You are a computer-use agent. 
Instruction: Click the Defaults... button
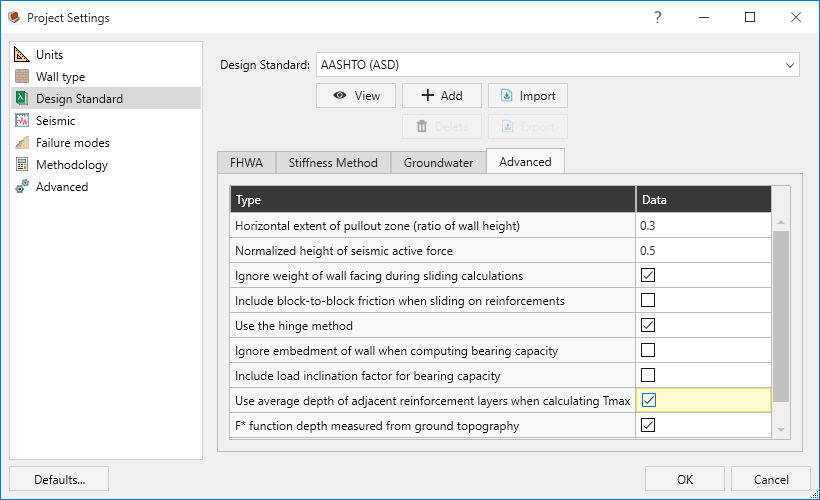click(59, 480)
